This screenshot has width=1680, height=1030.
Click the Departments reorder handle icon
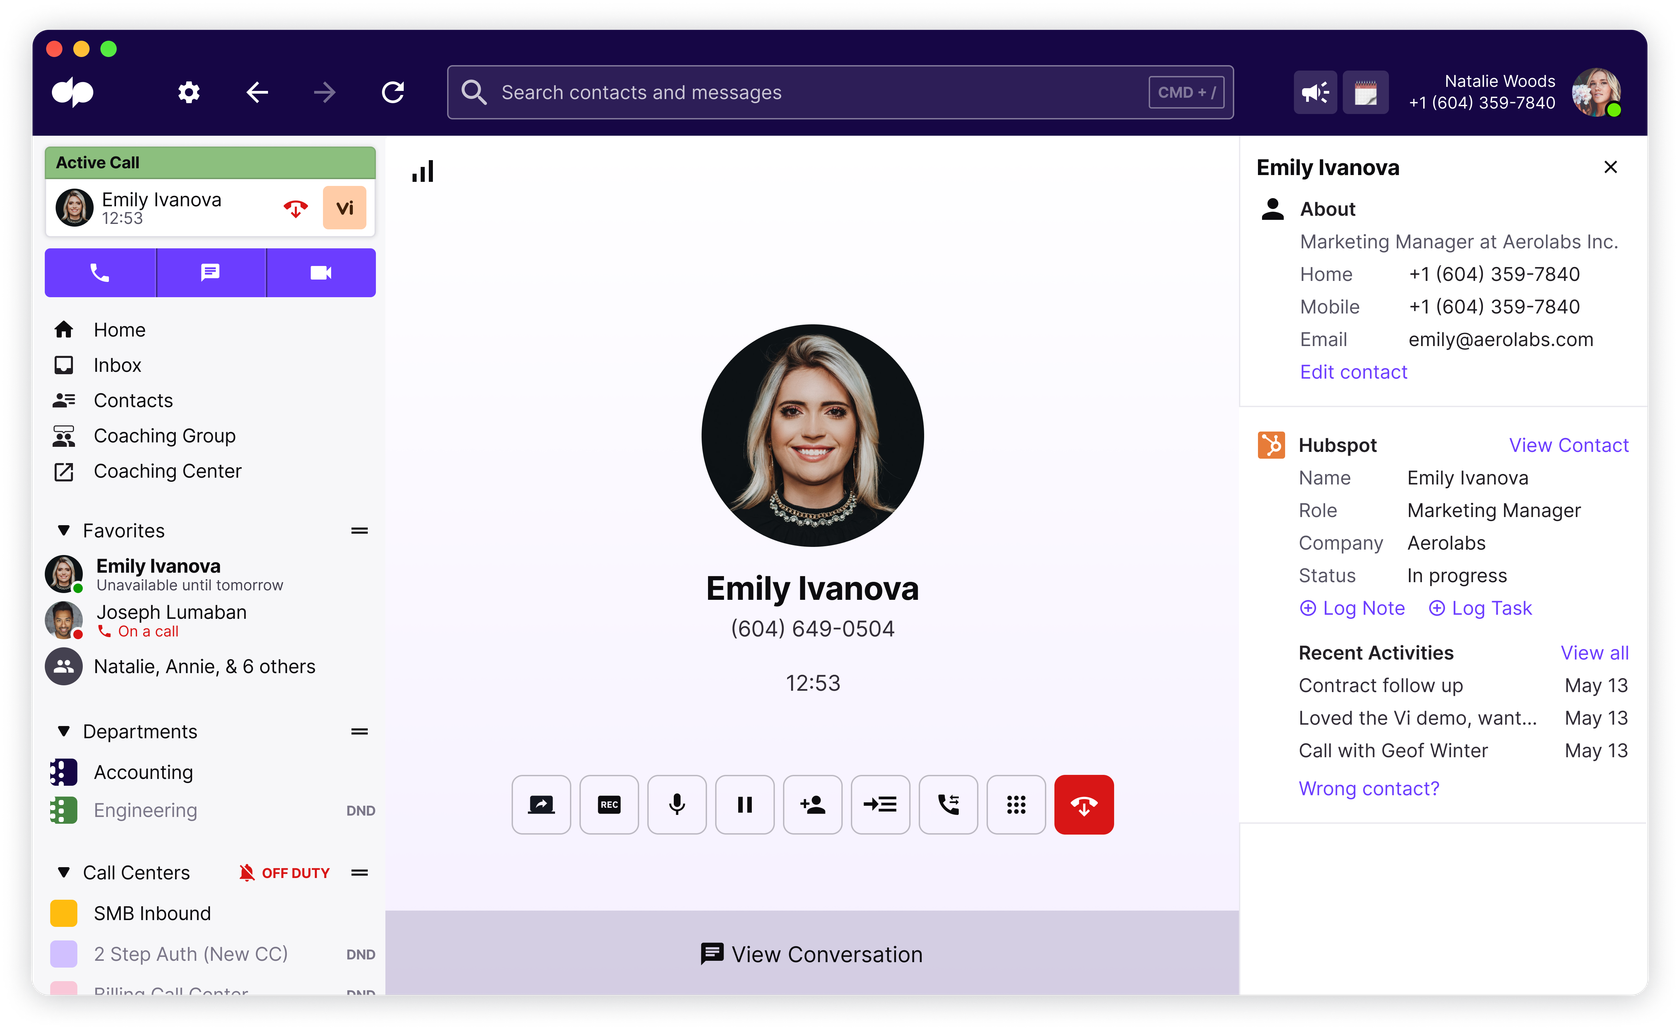click(360, 732)
